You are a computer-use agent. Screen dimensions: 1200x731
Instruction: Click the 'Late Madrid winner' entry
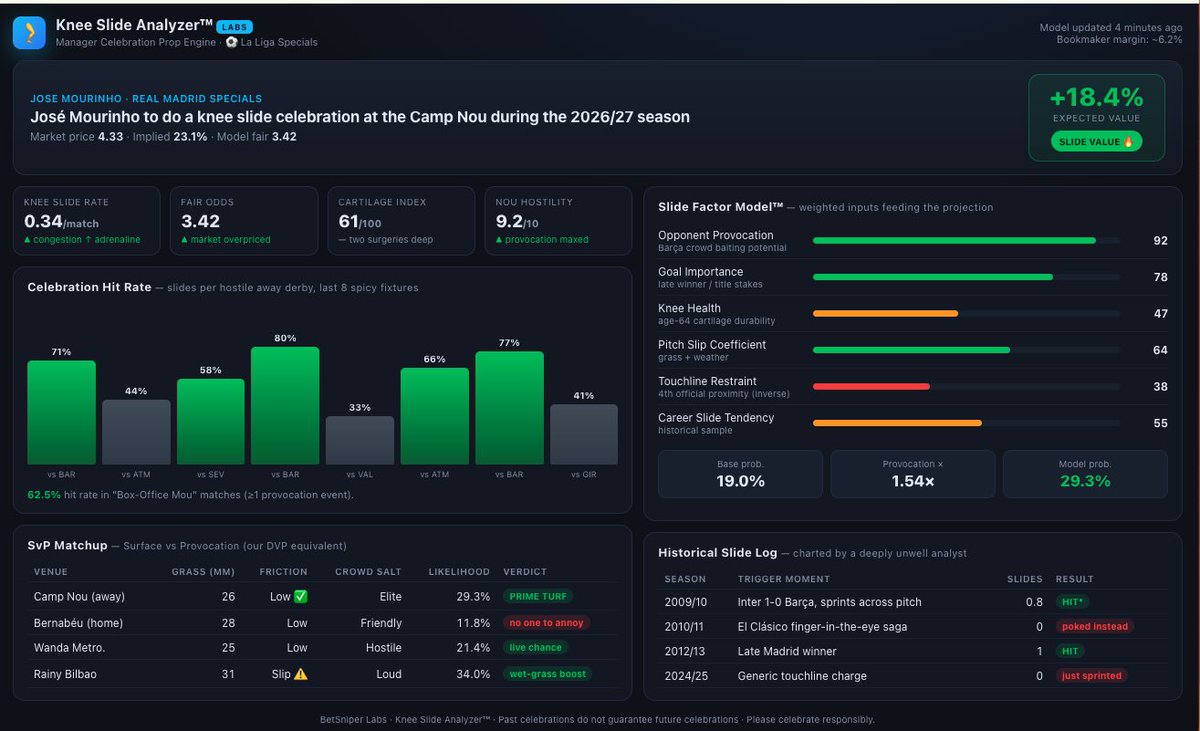787,651
